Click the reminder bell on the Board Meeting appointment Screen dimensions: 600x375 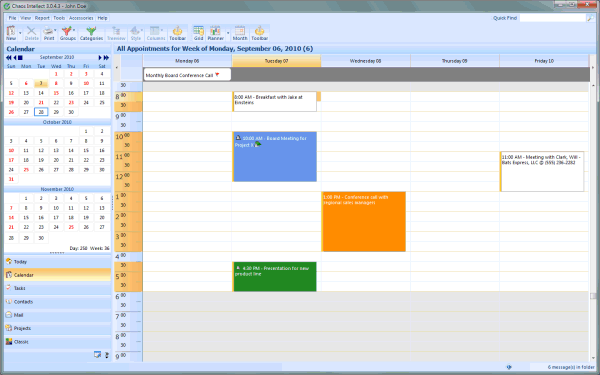pos(238,138)
